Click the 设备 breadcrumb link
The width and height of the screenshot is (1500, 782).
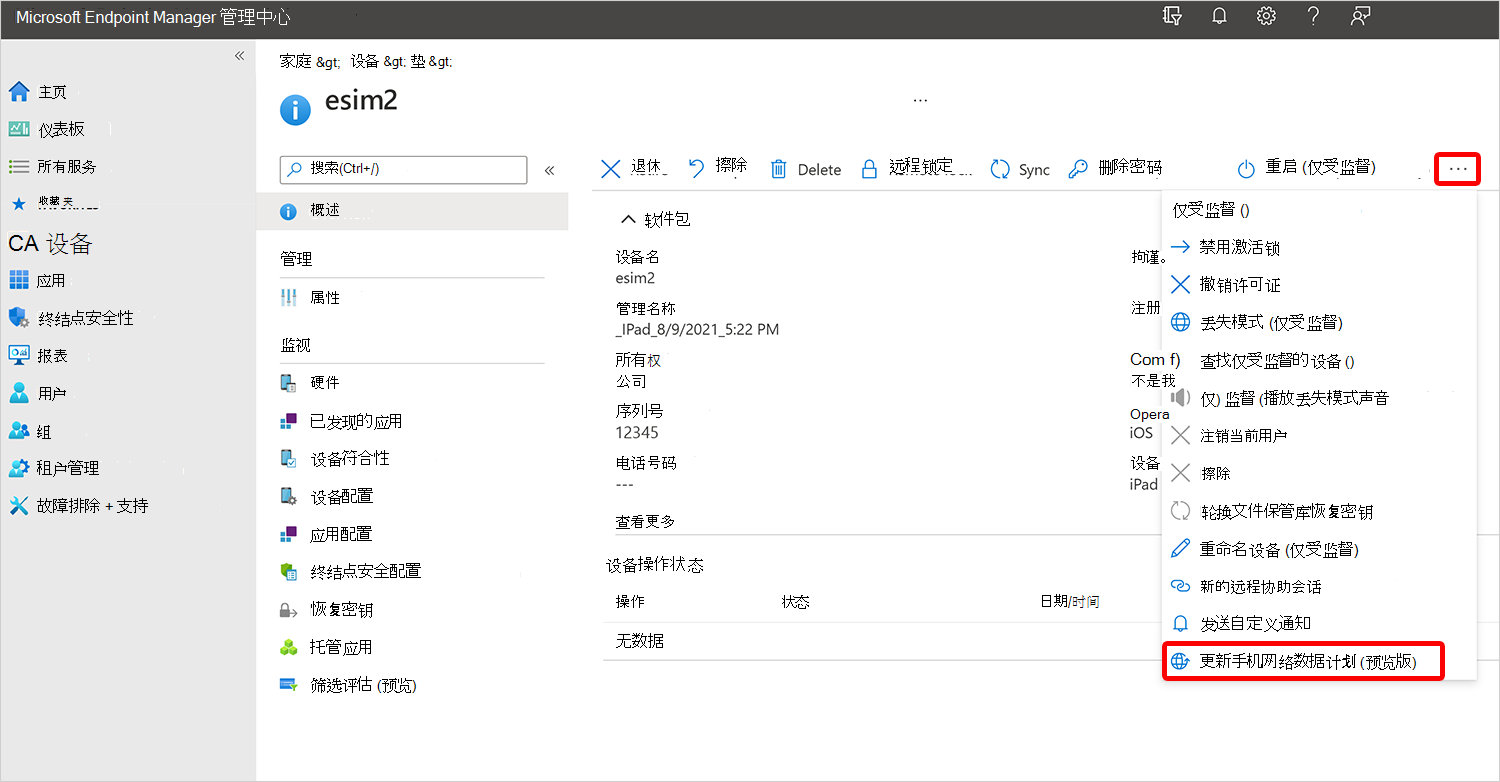pos(365,61)
